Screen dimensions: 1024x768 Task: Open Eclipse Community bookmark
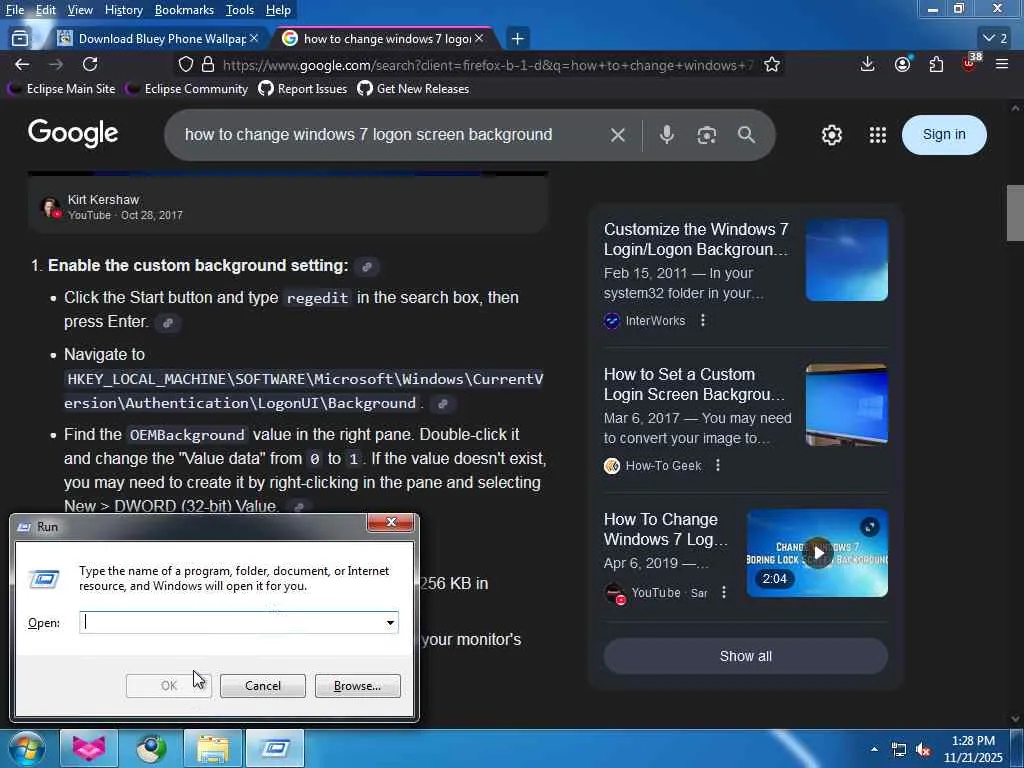(x=188, y=89)
